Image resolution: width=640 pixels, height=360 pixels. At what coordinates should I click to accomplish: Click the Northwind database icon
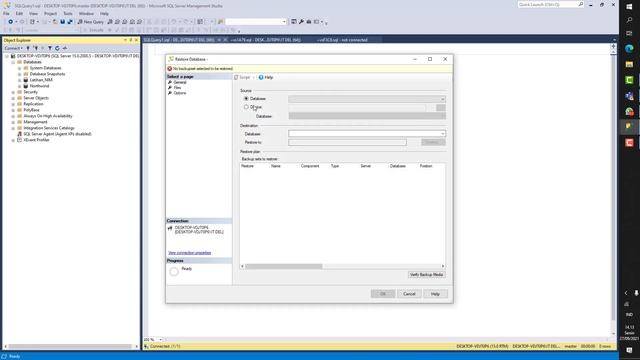[26, 86]
